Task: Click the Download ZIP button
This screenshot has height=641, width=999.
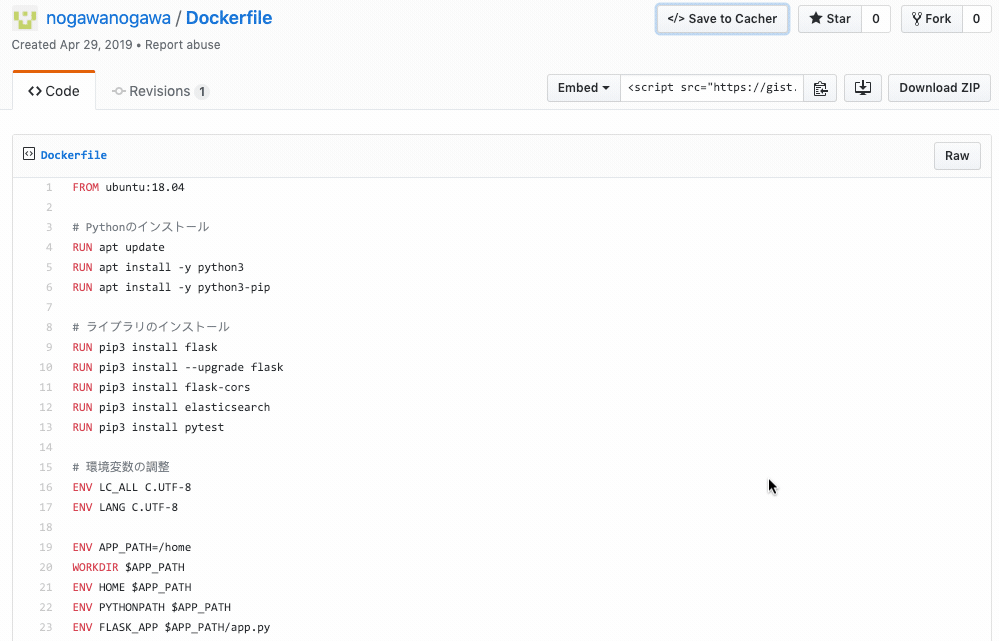Action: tap(939, 88)
